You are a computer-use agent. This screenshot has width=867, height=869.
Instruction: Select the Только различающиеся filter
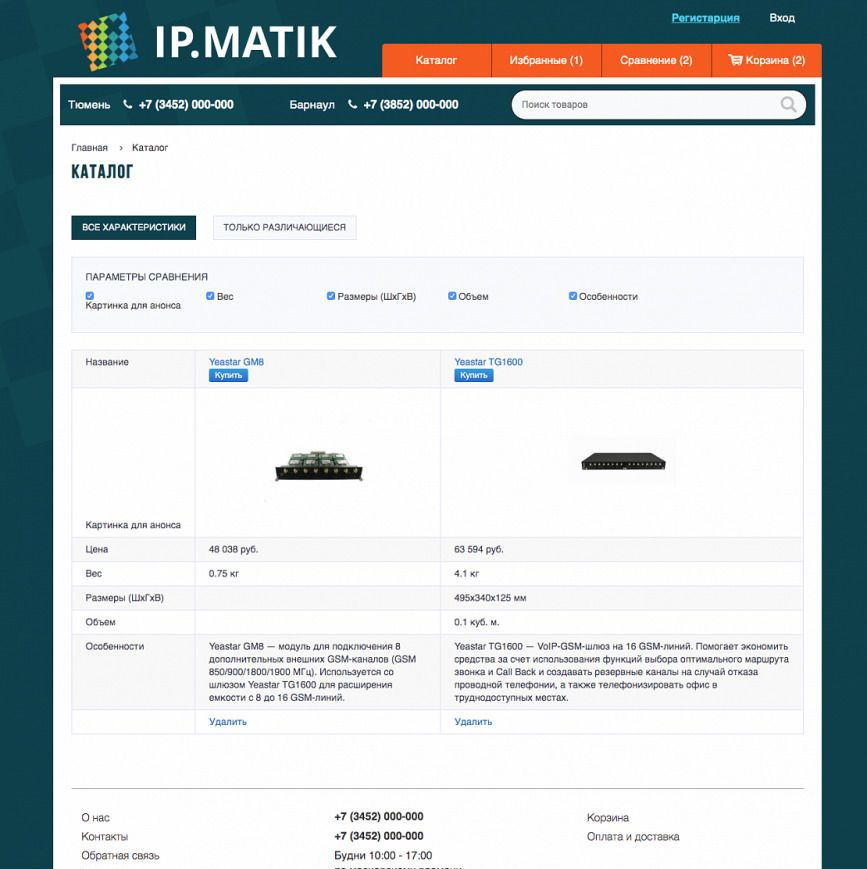click(x=284, y=227)
